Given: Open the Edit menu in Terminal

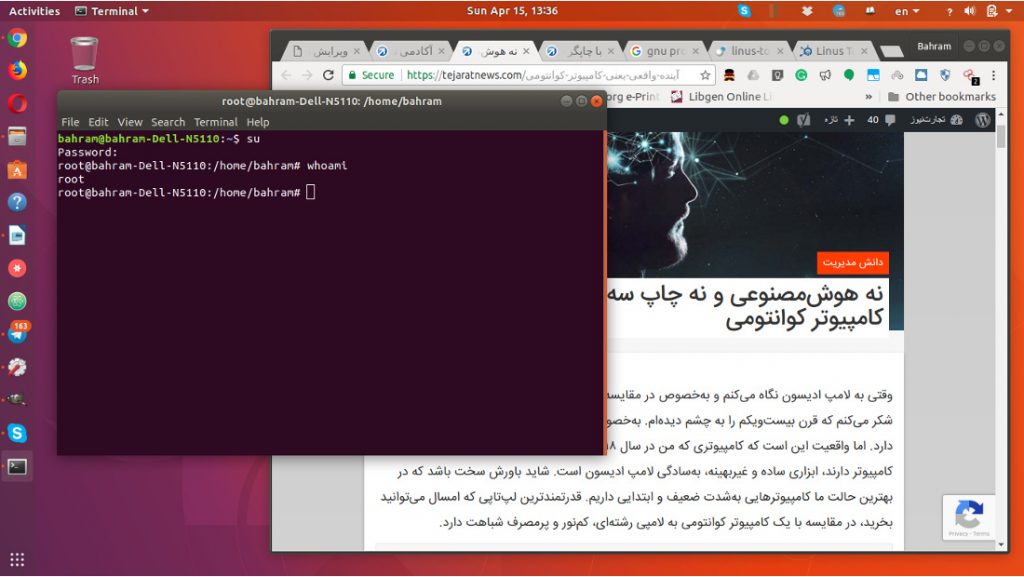Looking at the screenshot, I should [98, 122].
